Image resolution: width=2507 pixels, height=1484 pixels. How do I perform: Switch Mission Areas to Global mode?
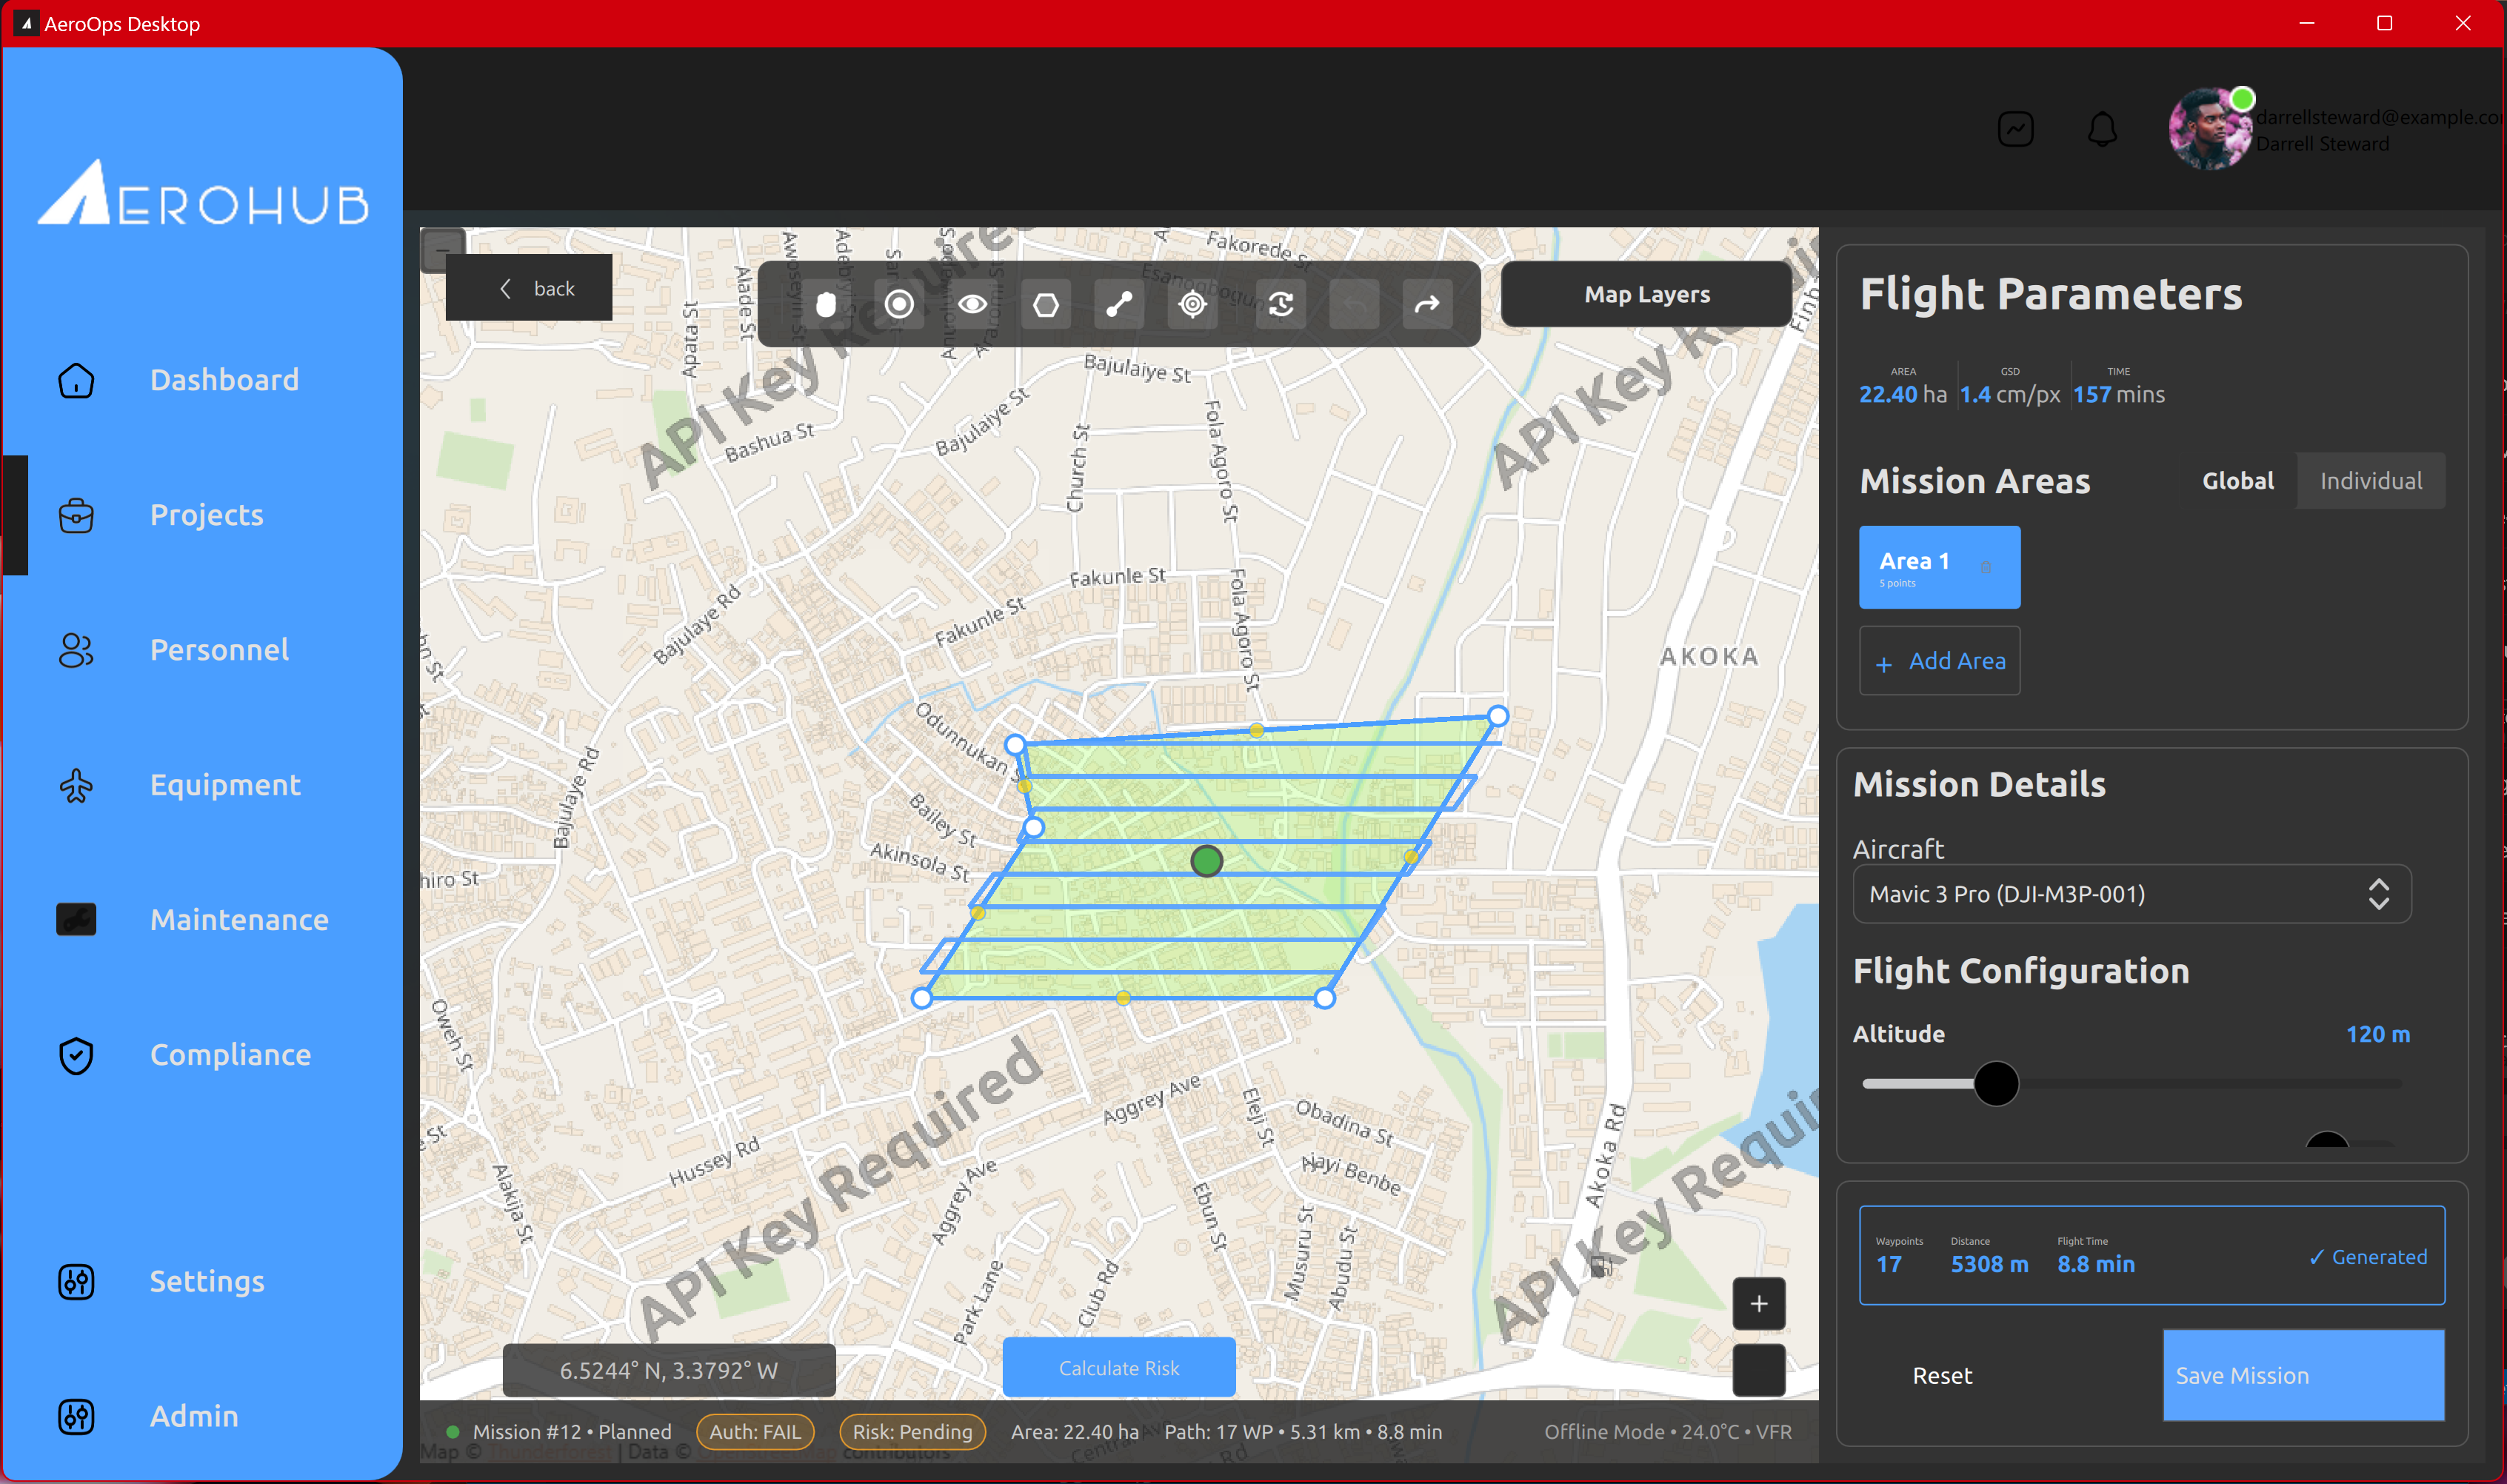tap(2237, 481)
